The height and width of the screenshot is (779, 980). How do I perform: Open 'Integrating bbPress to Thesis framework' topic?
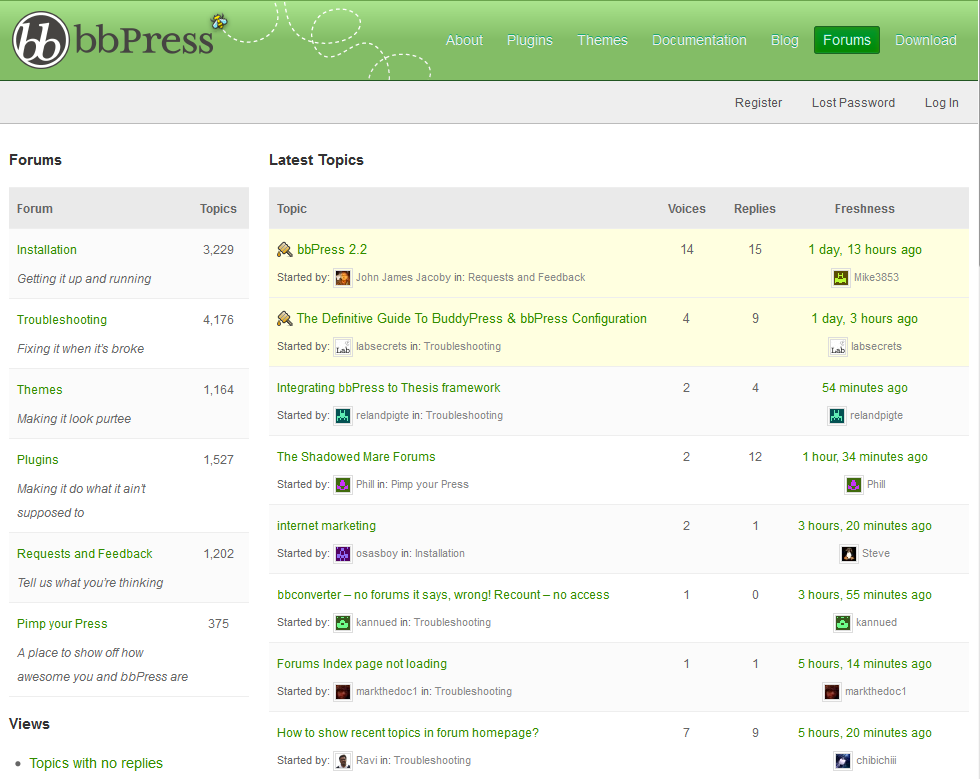388,388
